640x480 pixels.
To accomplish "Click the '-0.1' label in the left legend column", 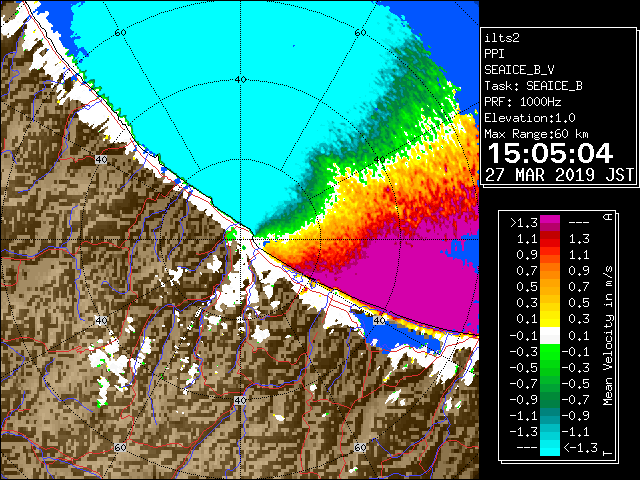I will coord(524,336).
